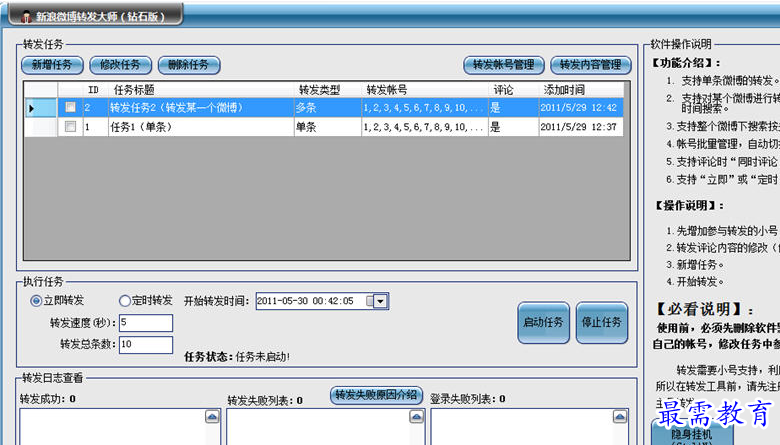Select the 定时转发 radio button
The height and width of the screenshot is (445, 780).
[x=124, y=300]
